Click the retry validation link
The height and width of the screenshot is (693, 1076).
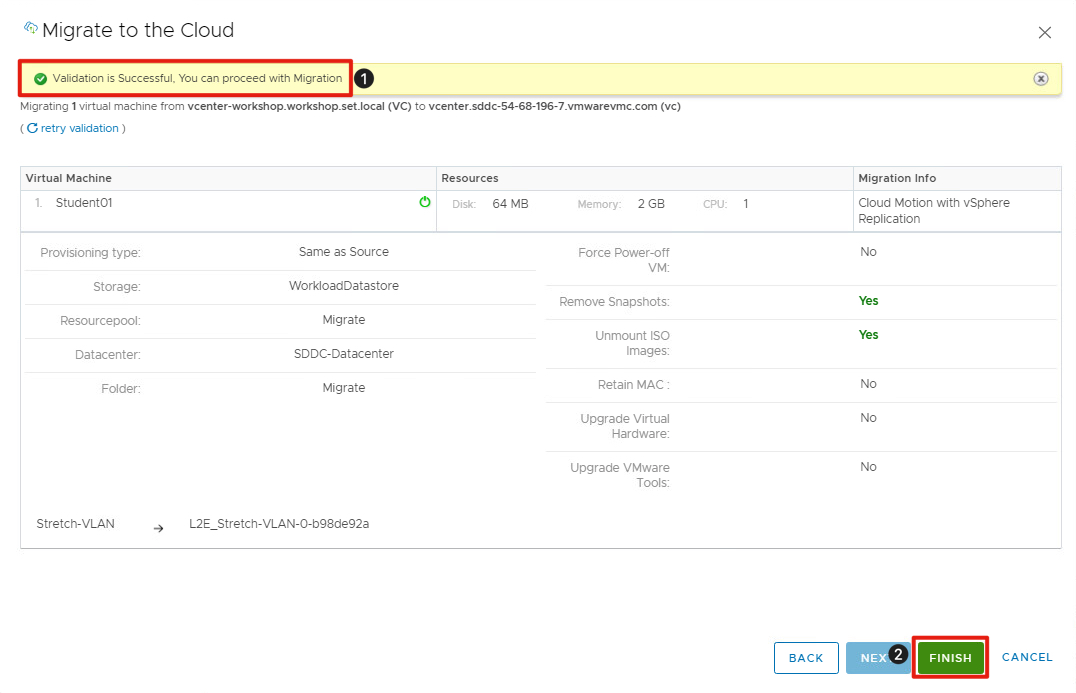79,128
